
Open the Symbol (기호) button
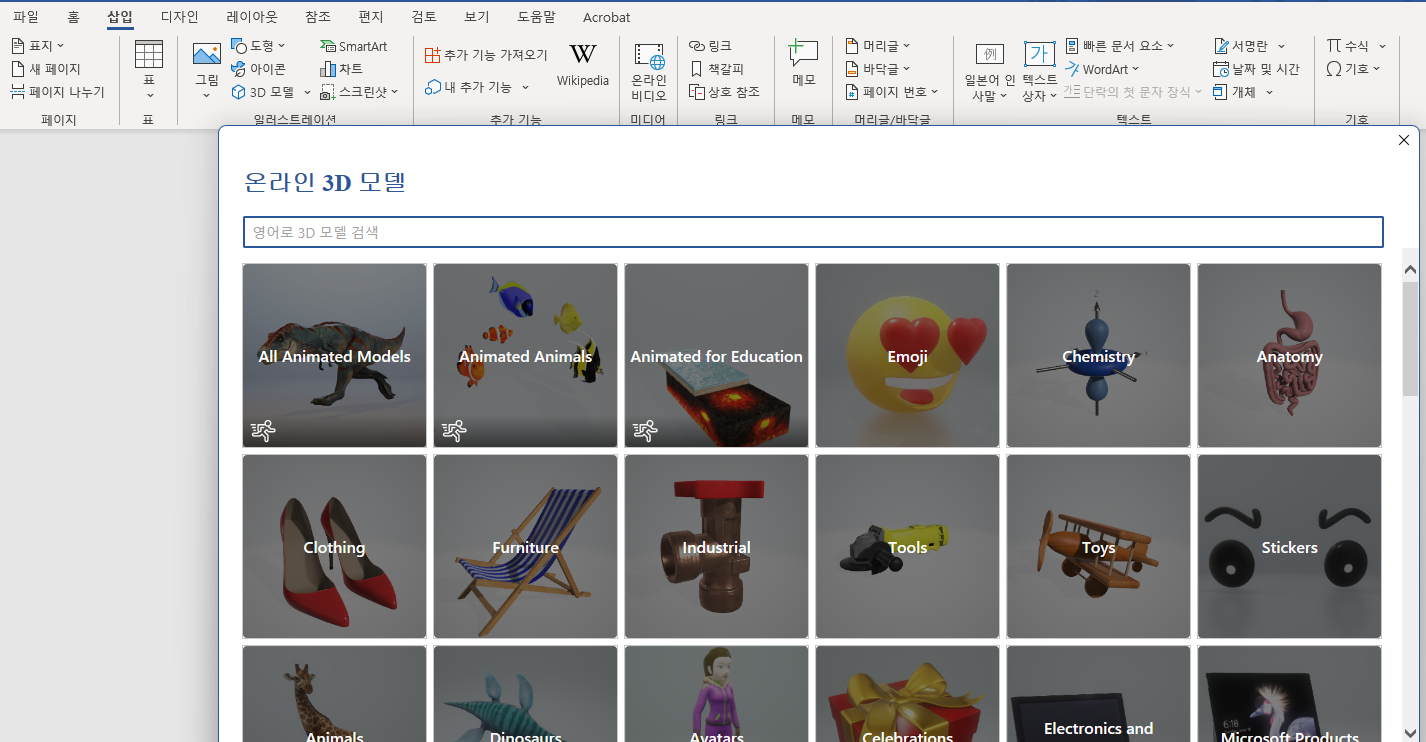[x=1353, y=69]
